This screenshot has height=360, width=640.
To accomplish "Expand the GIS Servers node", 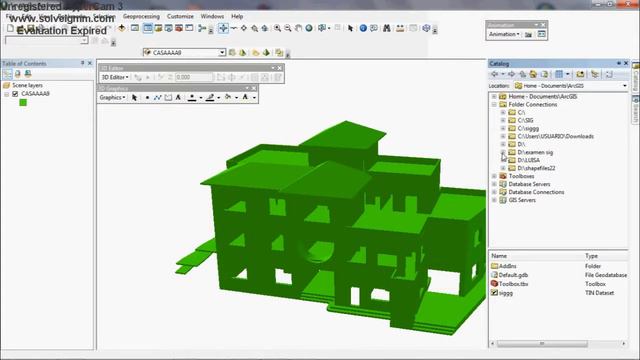I will [x=494, y=200].
